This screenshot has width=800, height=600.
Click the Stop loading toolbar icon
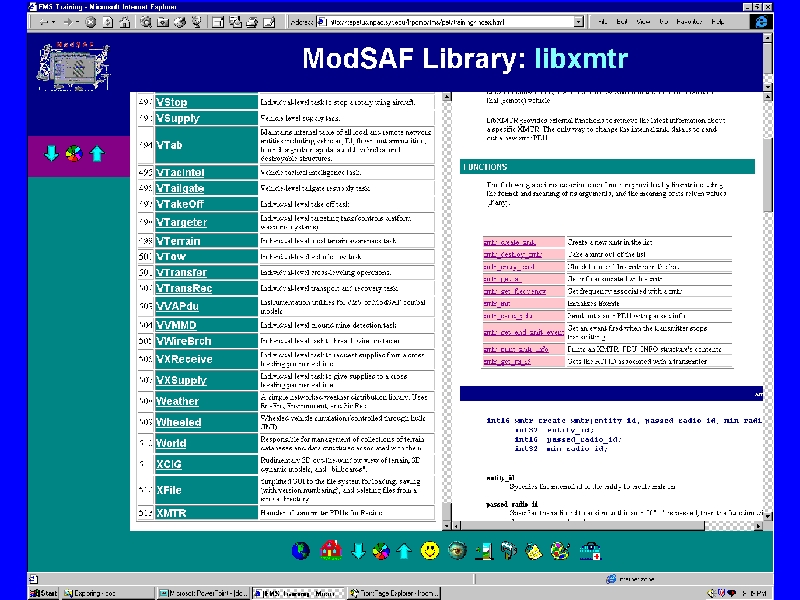point(90,22)
